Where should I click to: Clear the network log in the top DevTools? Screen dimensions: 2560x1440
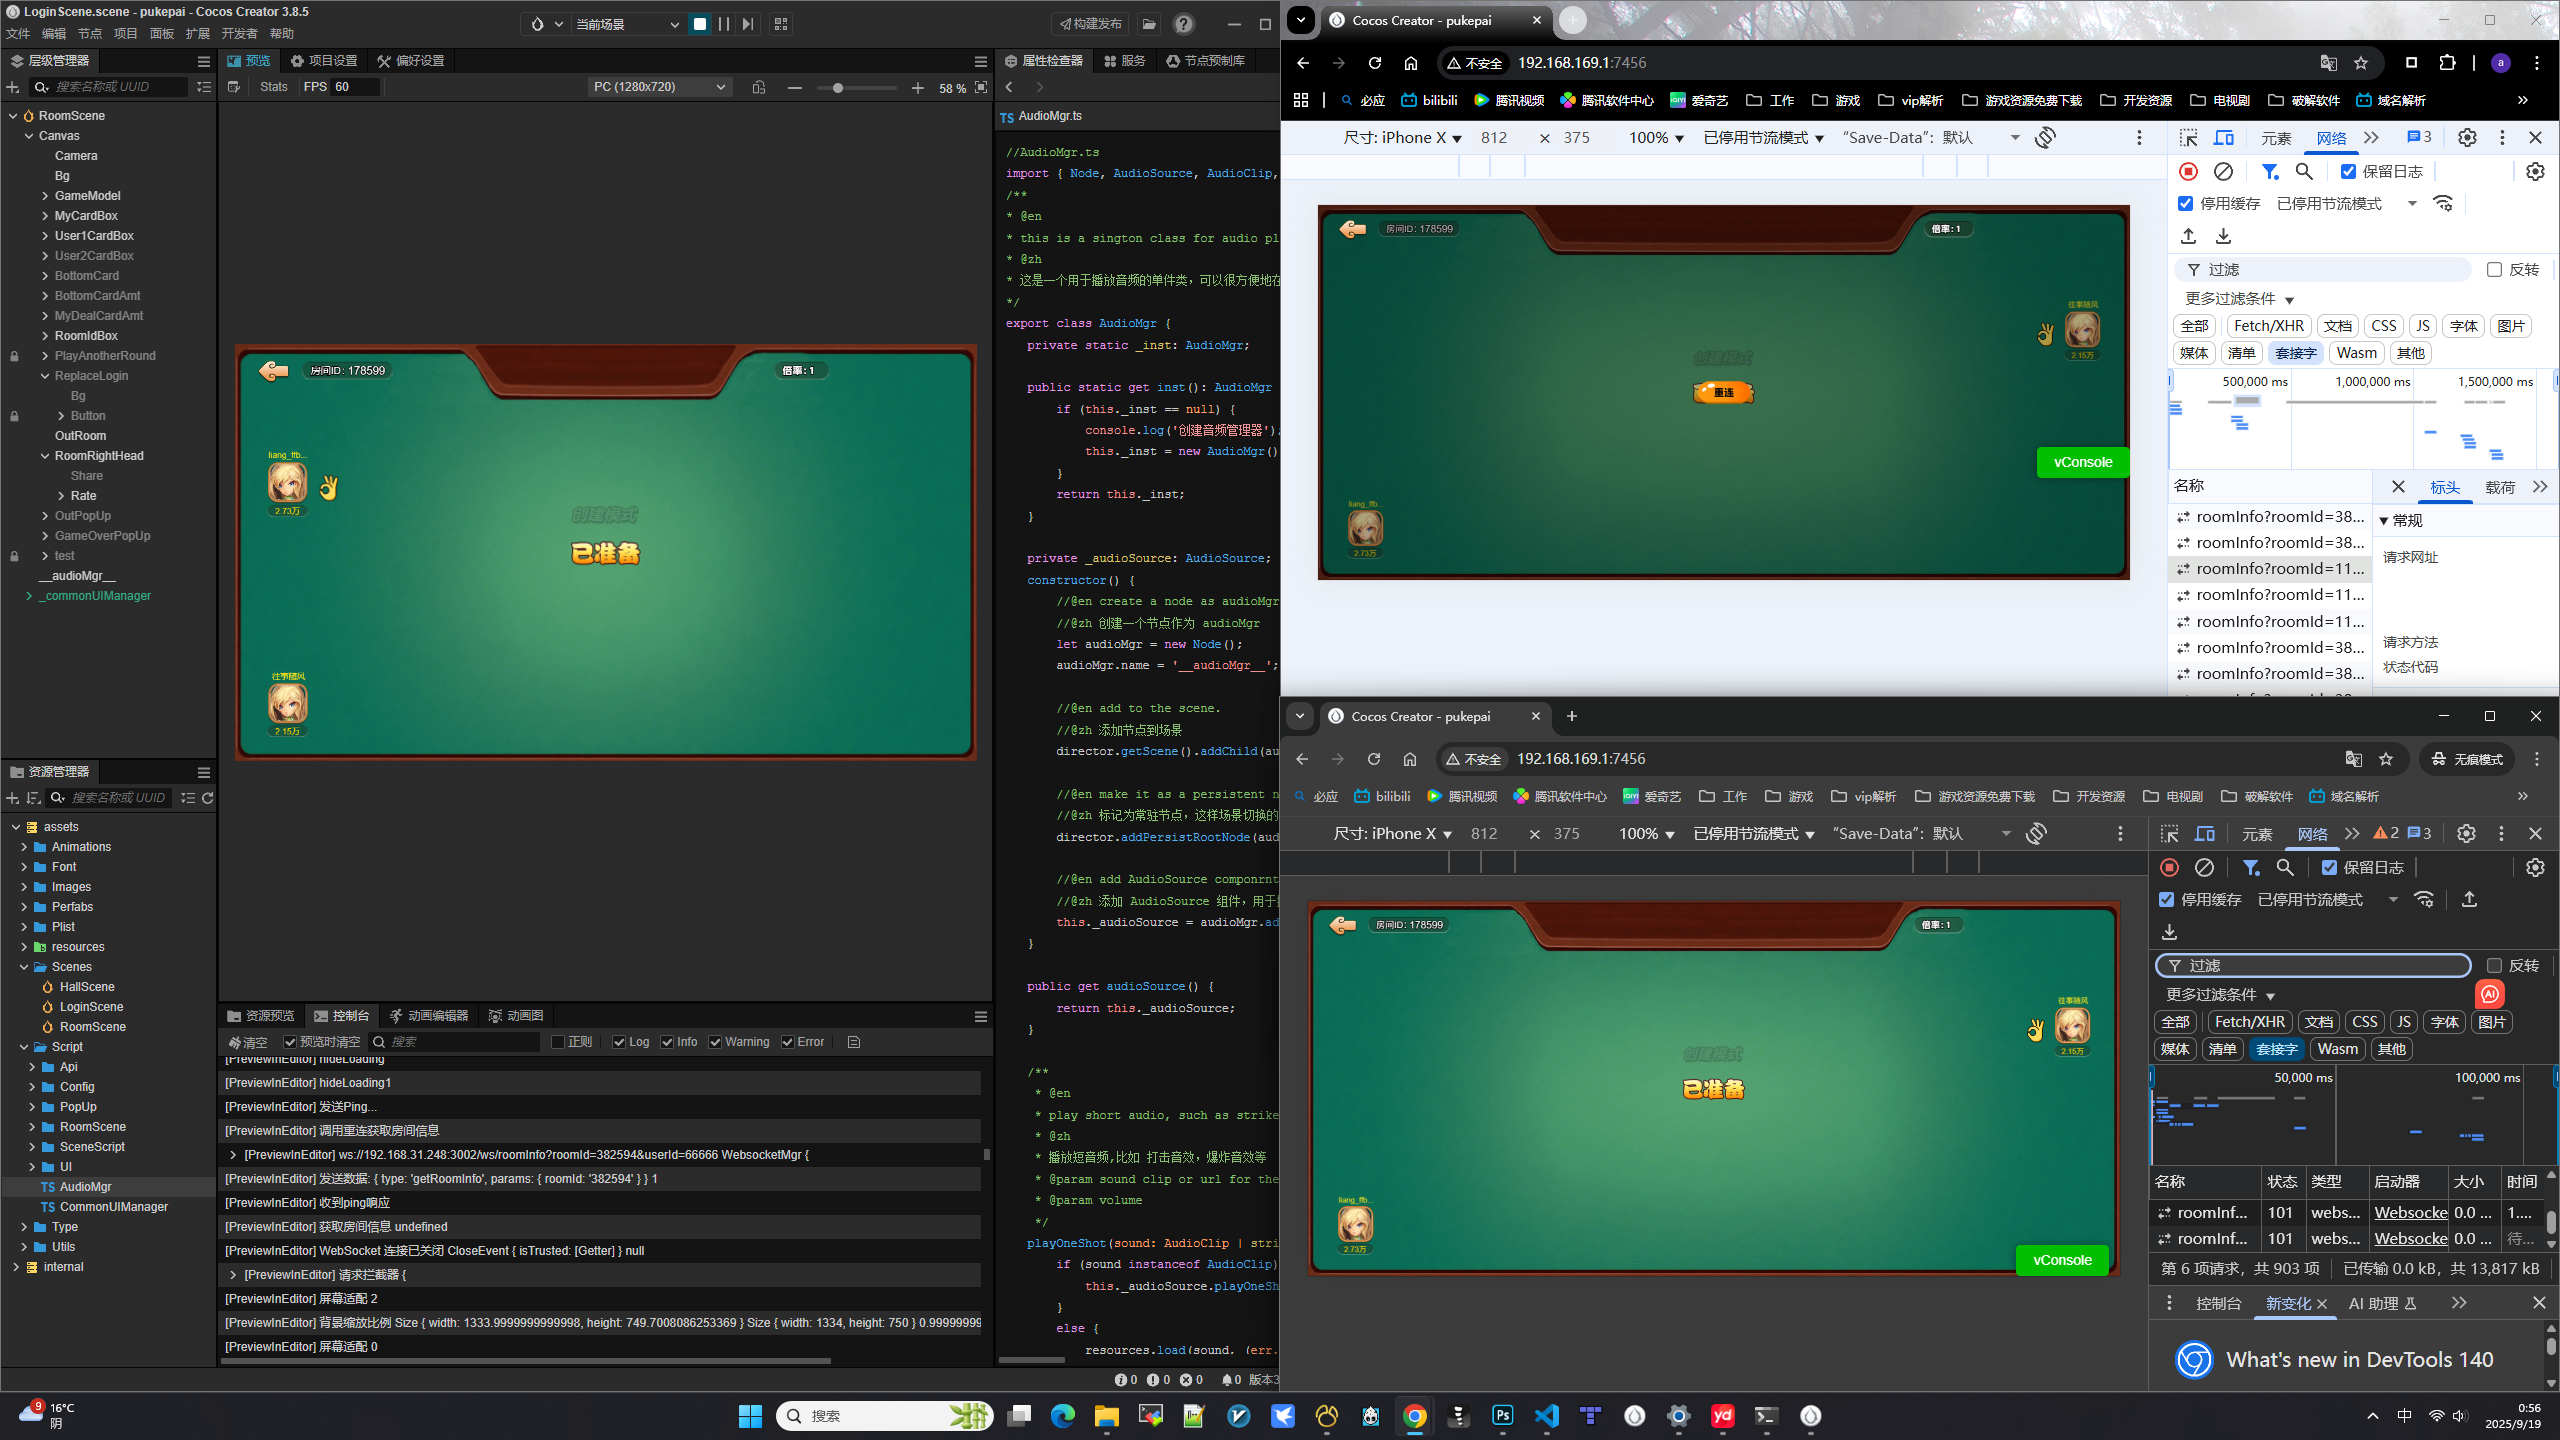pos(2223,172)
